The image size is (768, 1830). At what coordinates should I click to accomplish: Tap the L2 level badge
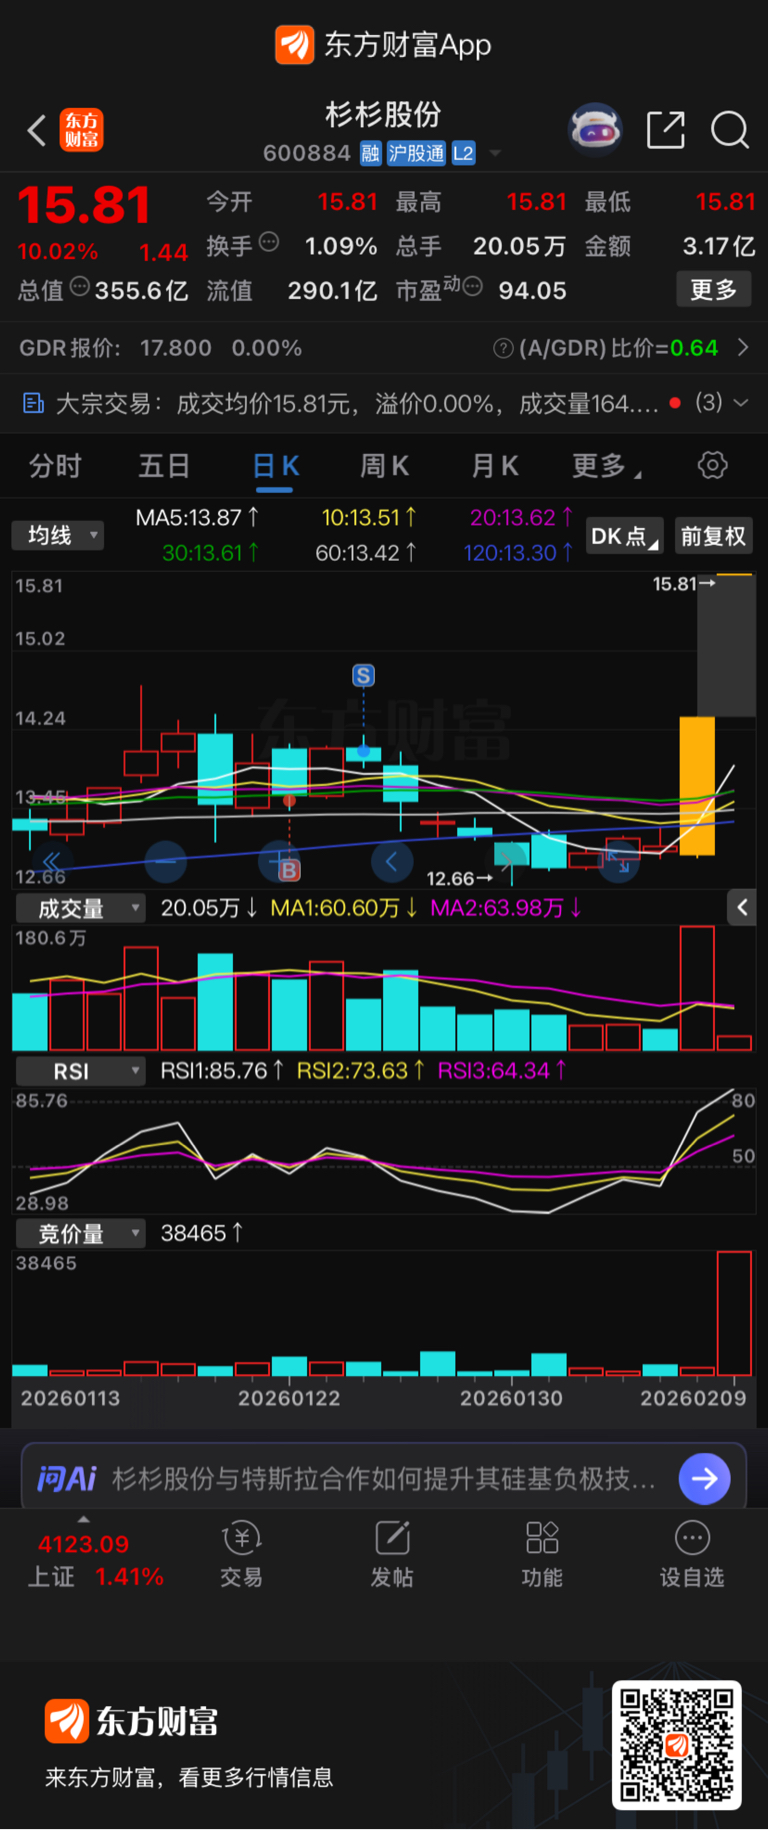pyautogui.click(x=463, y=153)
